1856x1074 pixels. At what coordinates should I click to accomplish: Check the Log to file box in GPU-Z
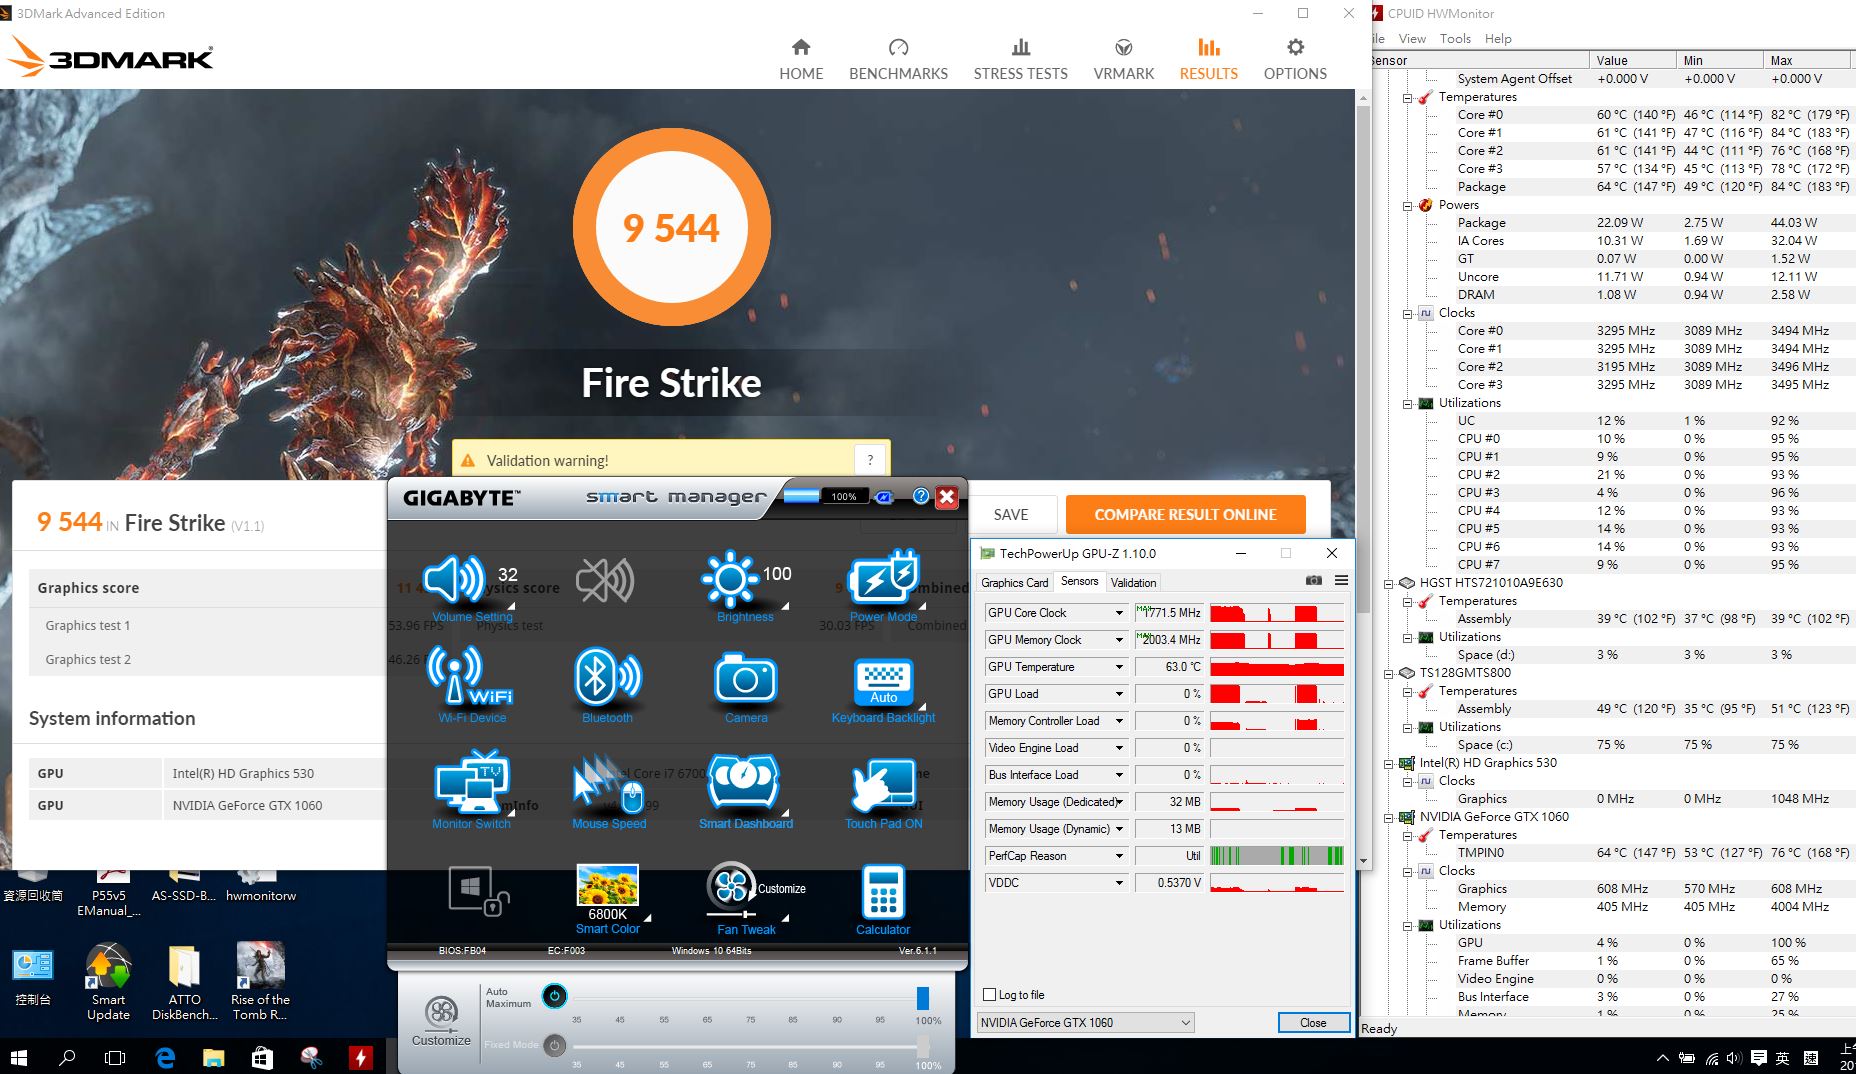tap(989, 994)
